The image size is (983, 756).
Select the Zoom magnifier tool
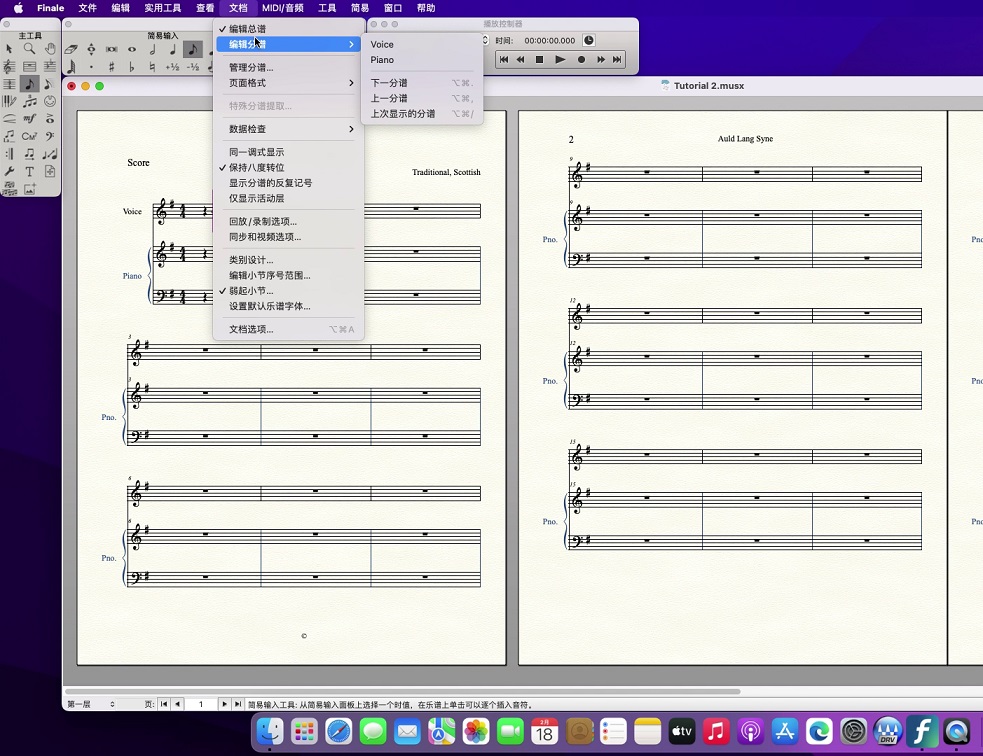(30, 49)
